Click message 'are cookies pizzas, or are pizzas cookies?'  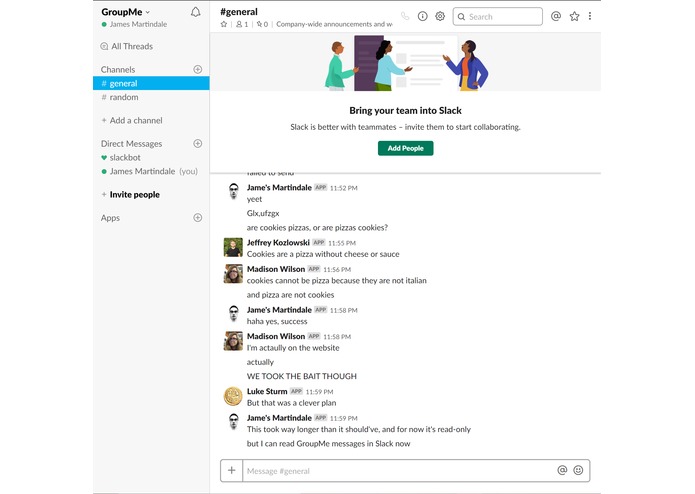pos(317,227)
